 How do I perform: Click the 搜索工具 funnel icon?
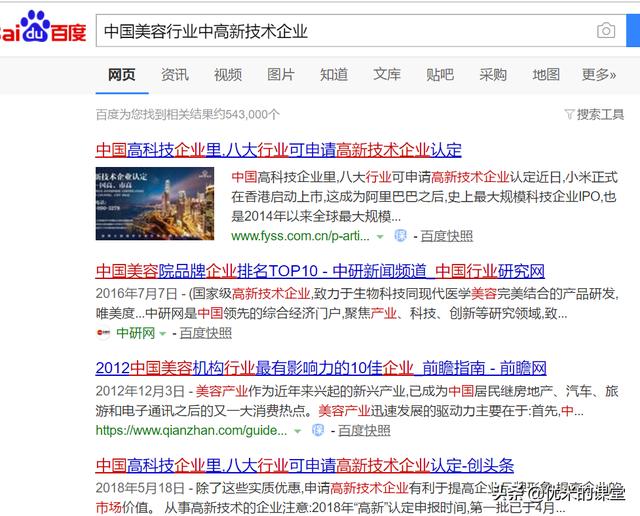tap(569, 114)
